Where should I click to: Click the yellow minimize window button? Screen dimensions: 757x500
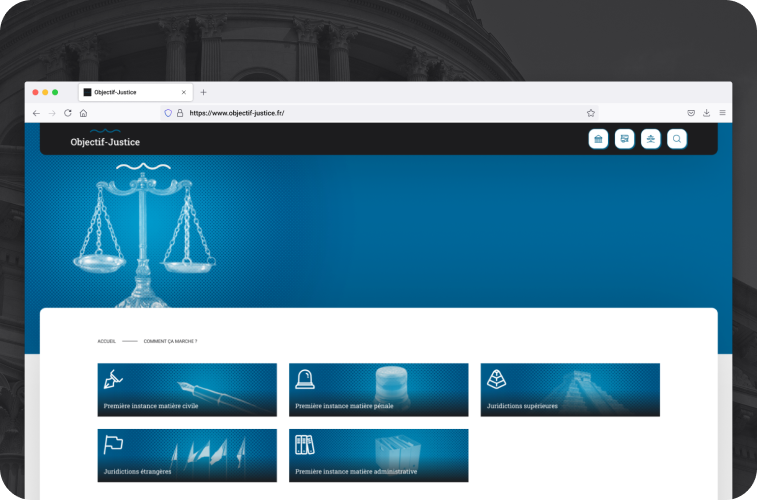tap(45, 92)
